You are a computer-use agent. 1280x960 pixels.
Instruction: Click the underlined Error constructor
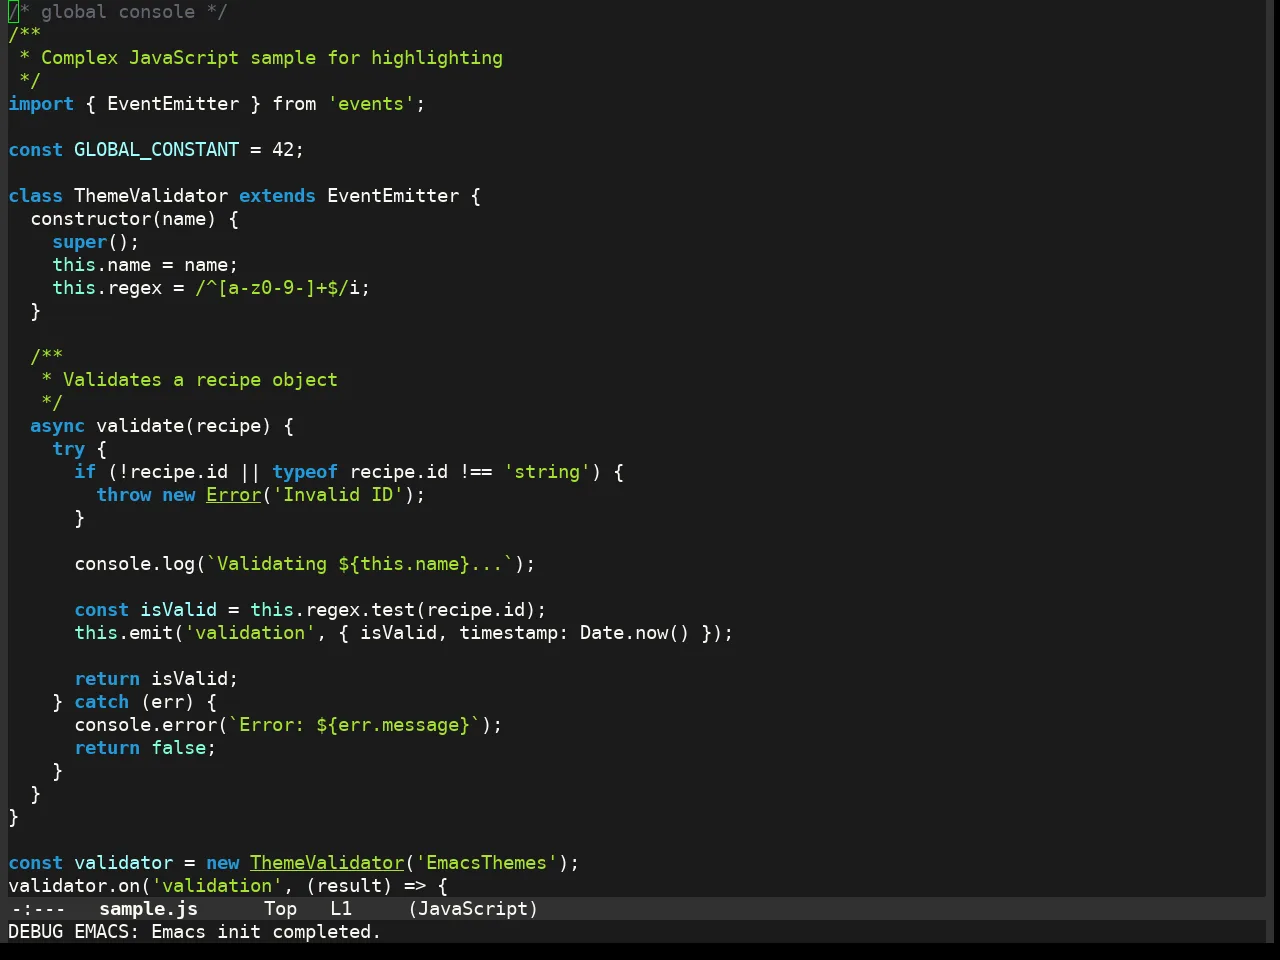click(x=233, y=495)
